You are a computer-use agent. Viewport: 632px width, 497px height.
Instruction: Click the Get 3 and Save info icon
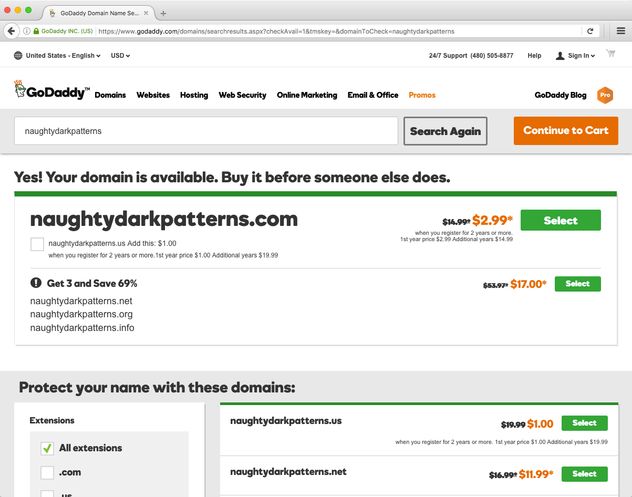pyautogui.click(x=36, y=283)
